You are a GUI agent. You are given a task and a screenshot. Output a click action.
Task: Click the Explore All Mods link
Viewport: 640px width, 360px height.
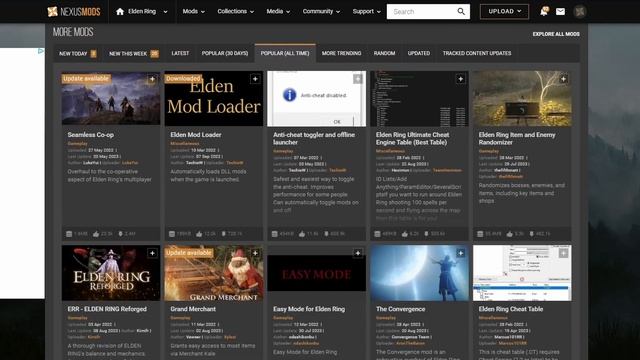pyautogui.click(x=556, y=34)
